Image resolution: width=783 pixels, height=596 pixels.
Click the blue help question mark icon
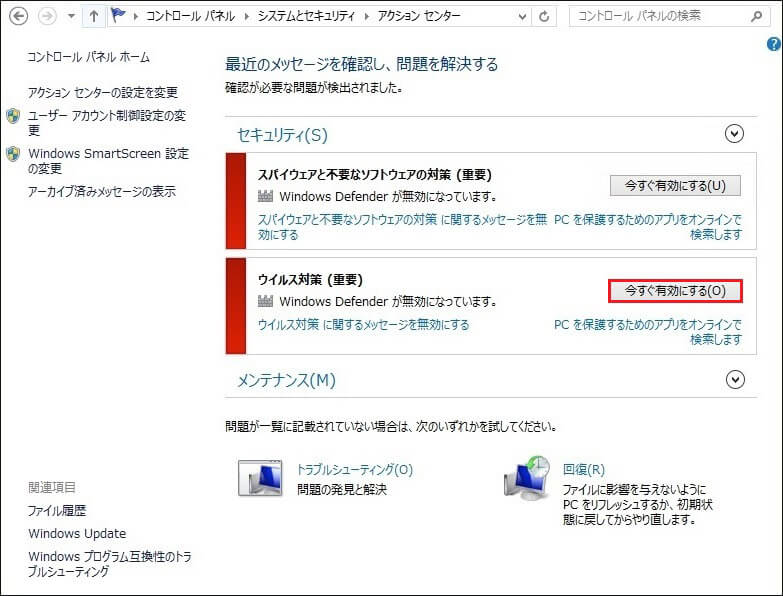[773, 44]
